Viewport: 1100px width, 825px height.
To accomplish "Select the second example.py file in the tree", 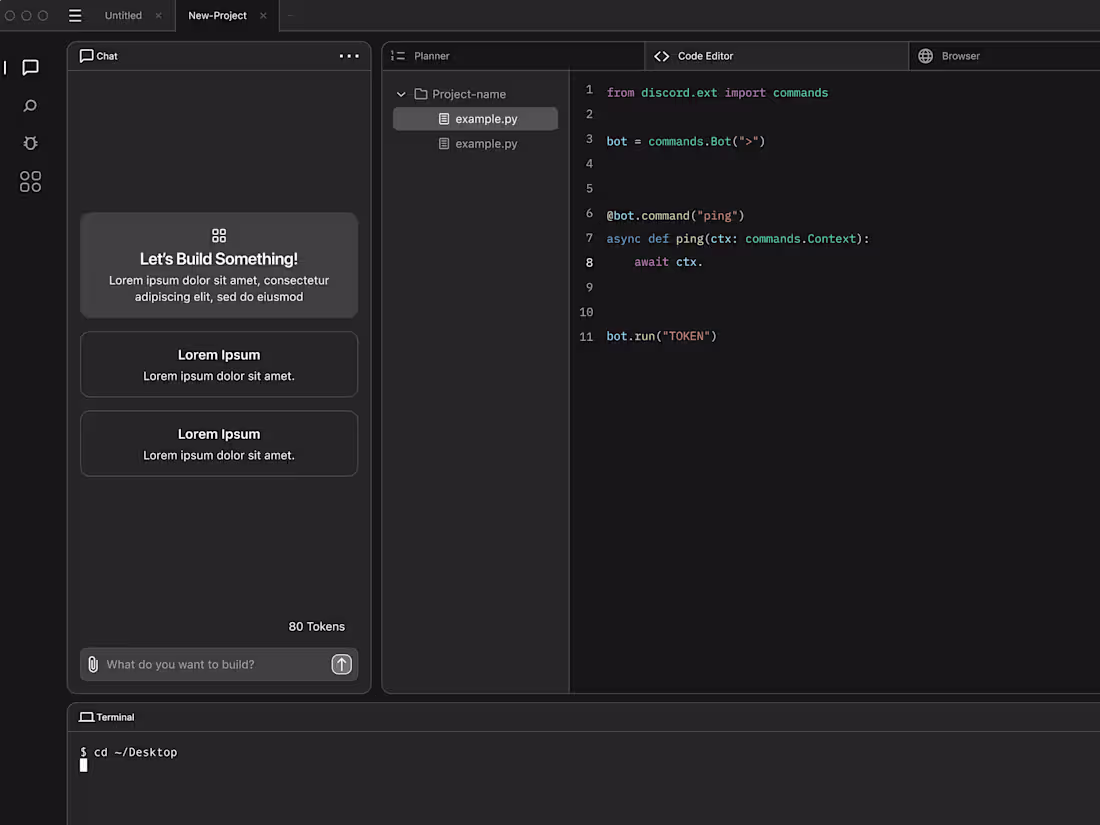I will (x=488, y=143).
